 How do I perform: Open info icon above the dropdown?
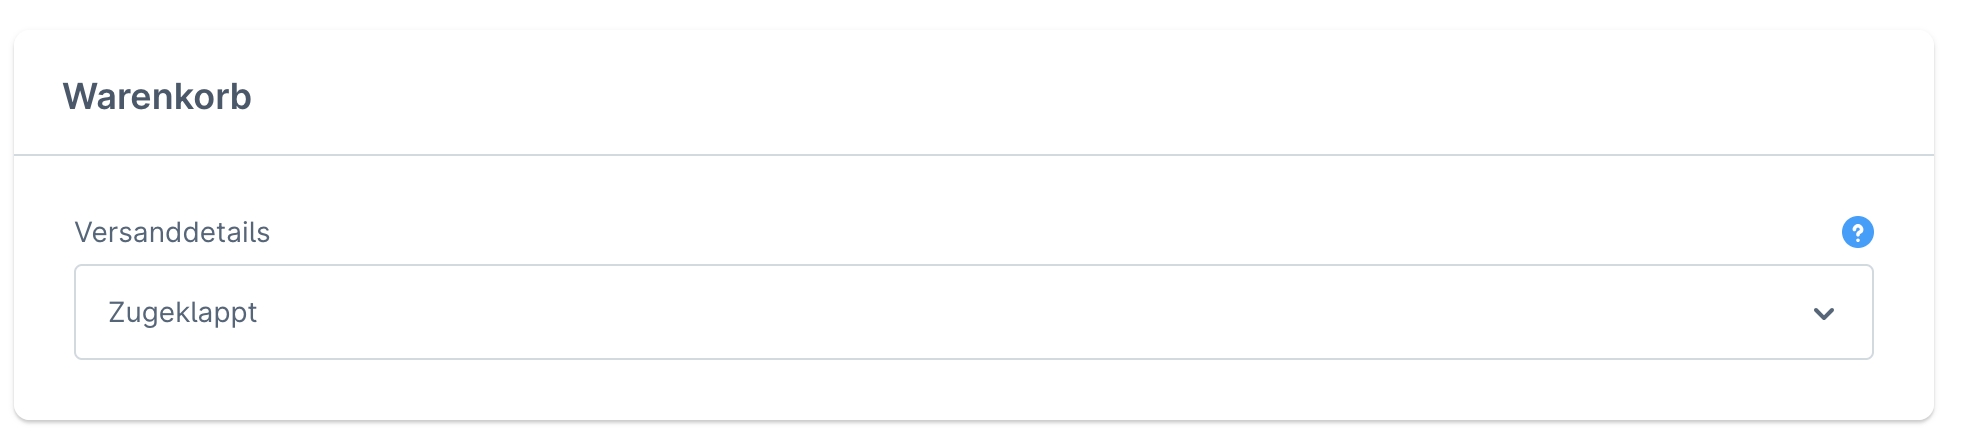tap(1857, 232)
